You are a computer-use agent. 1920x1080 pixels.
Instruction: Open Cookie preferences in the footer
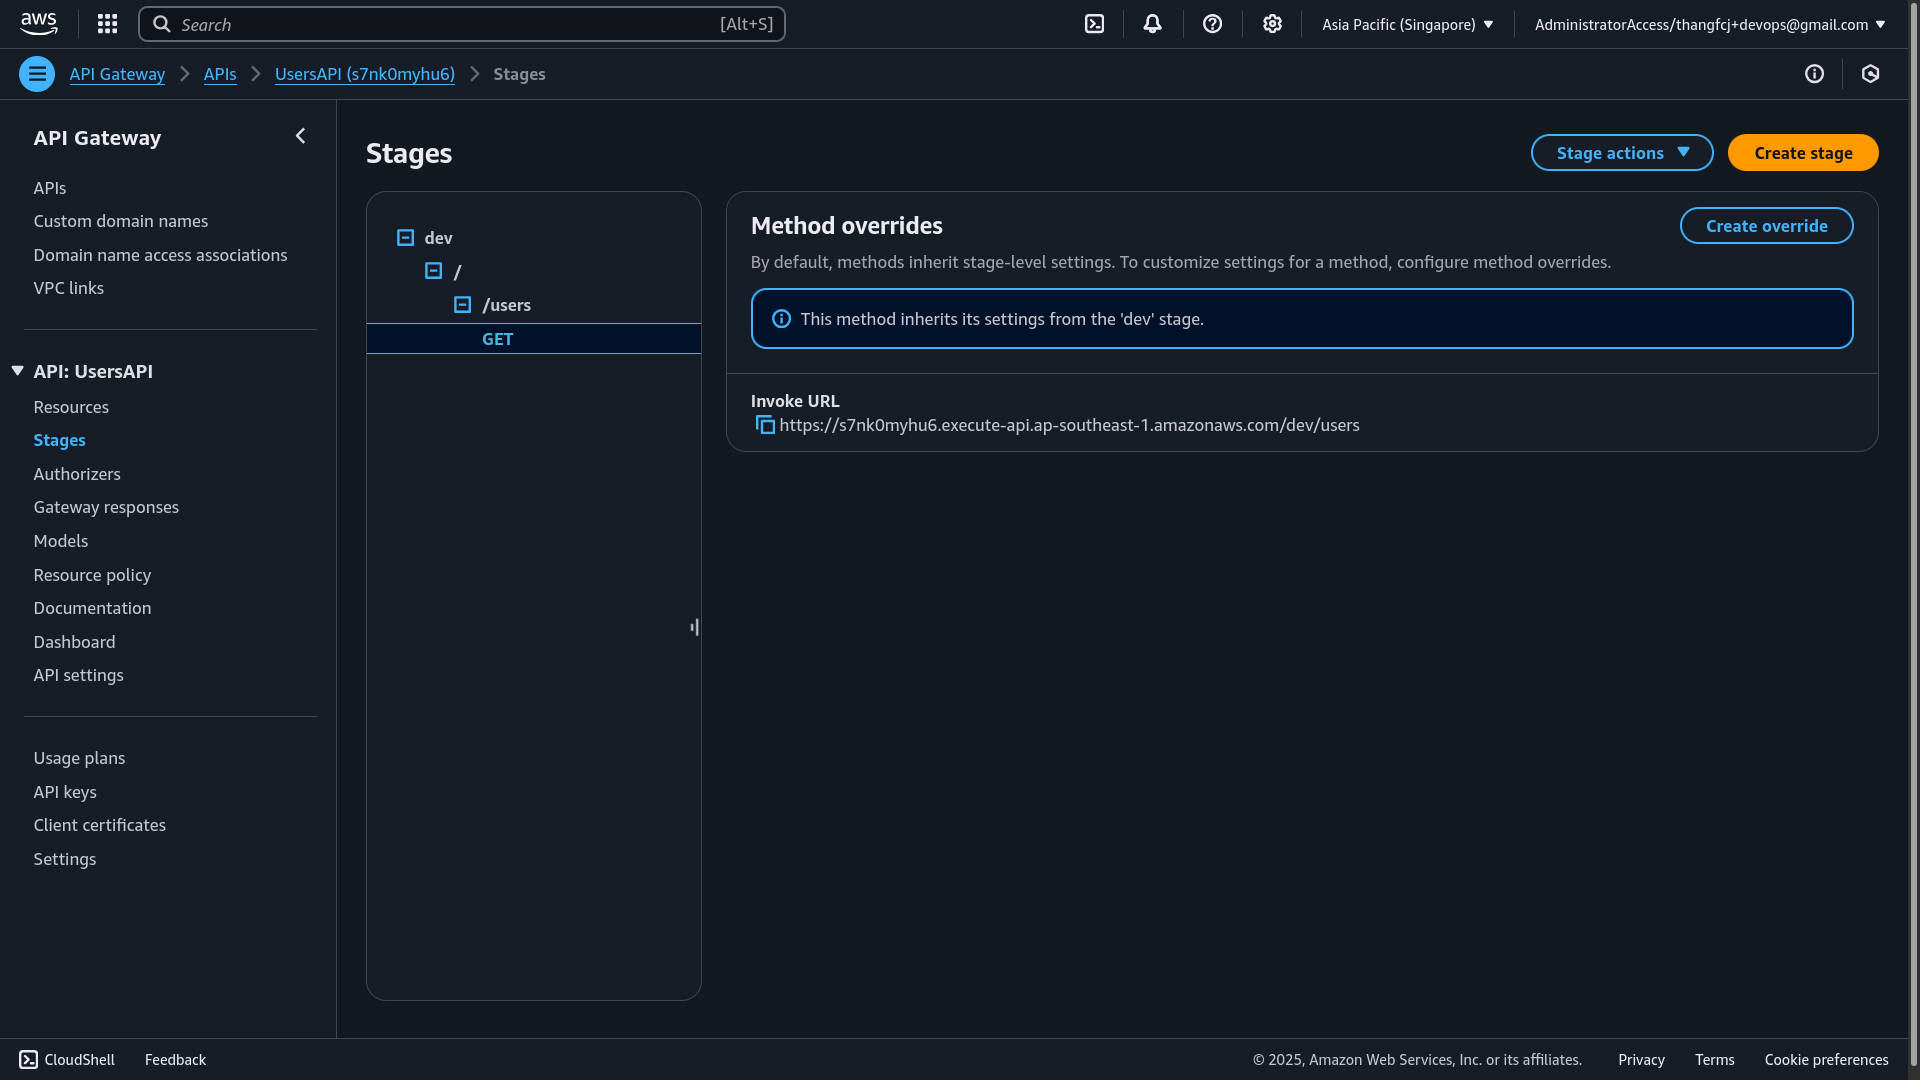tap(1826, 1060)
